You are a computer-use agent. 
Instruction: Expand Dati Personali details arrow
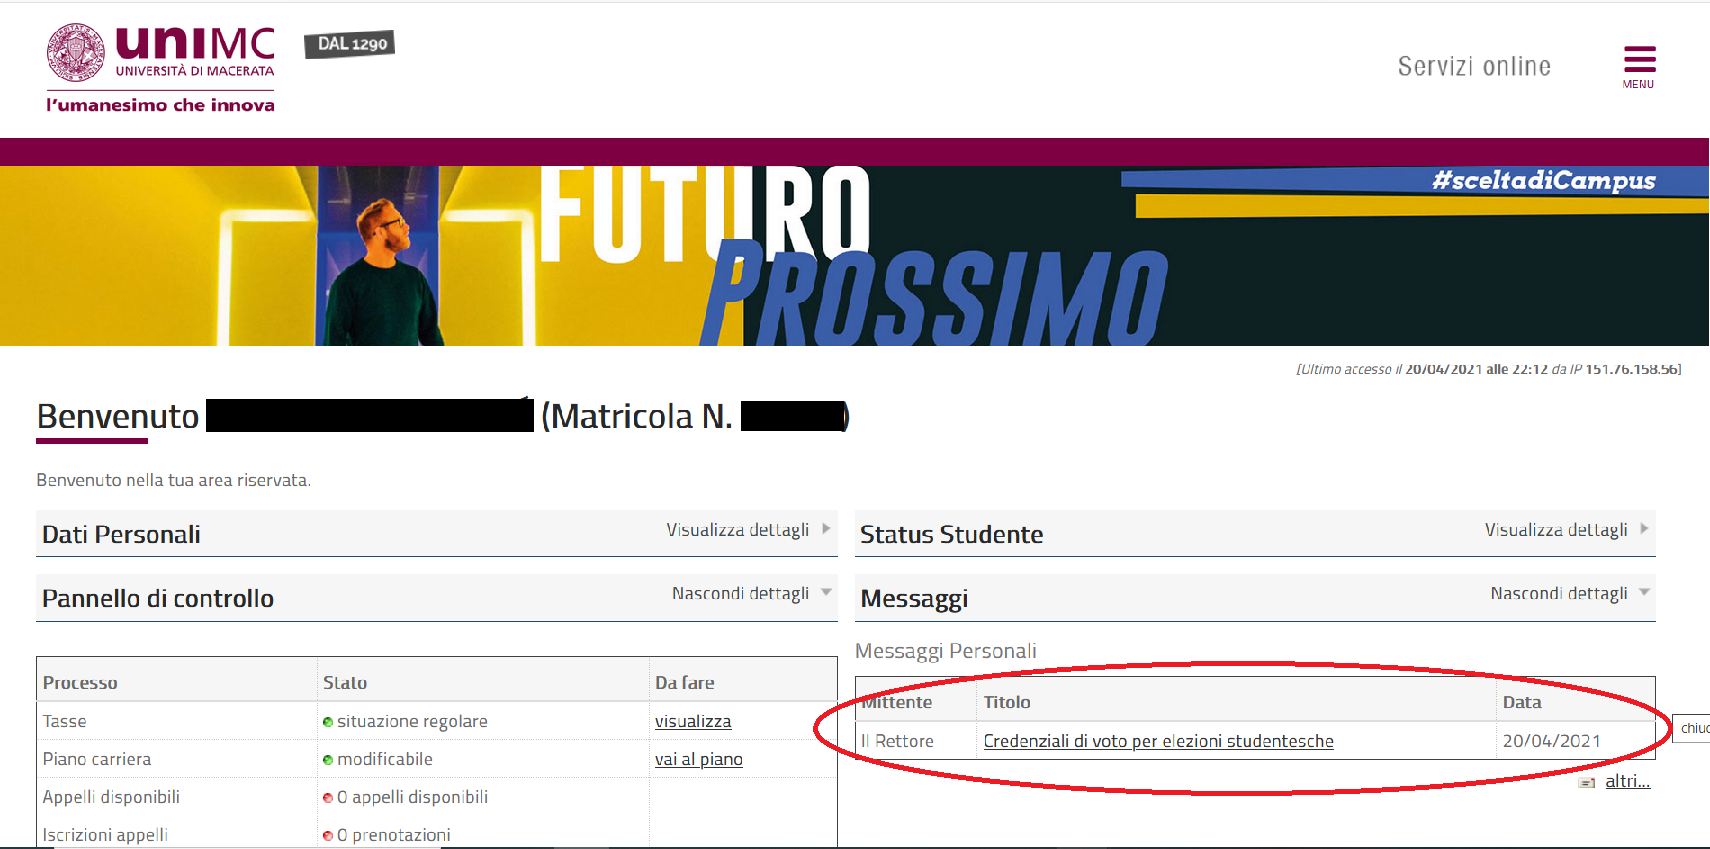[x=827, y=529]
